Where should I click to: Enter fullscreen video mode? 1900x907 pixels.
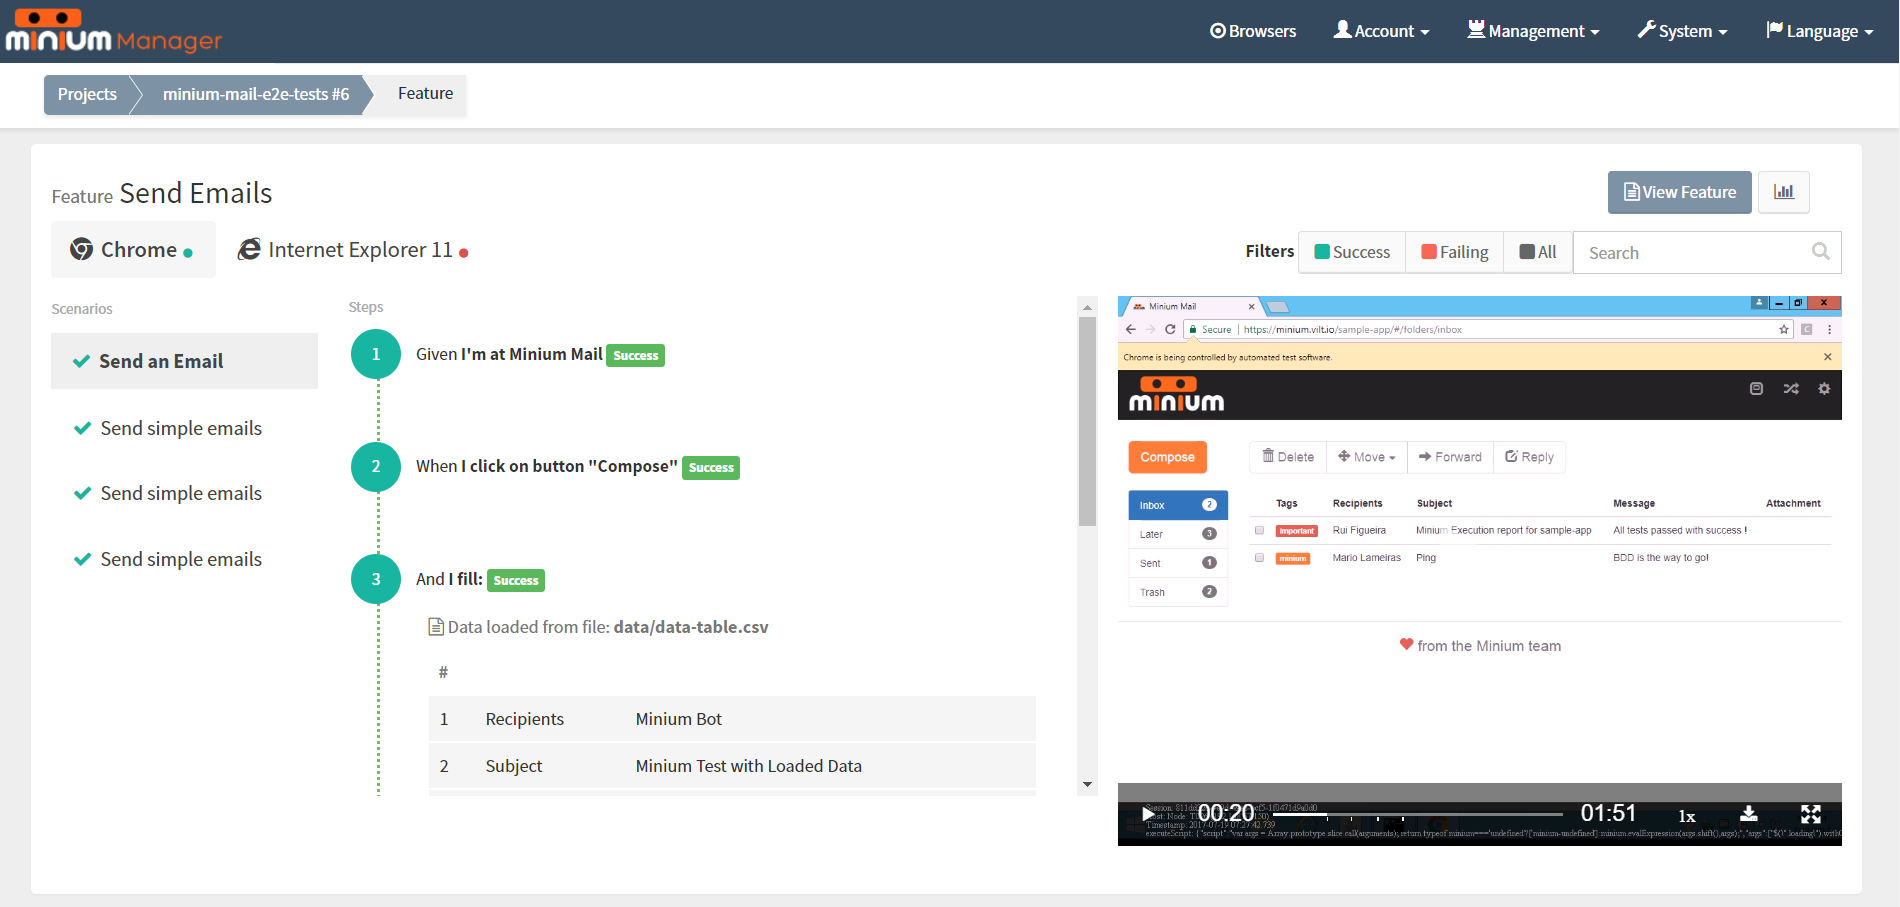pos(1811,814)
